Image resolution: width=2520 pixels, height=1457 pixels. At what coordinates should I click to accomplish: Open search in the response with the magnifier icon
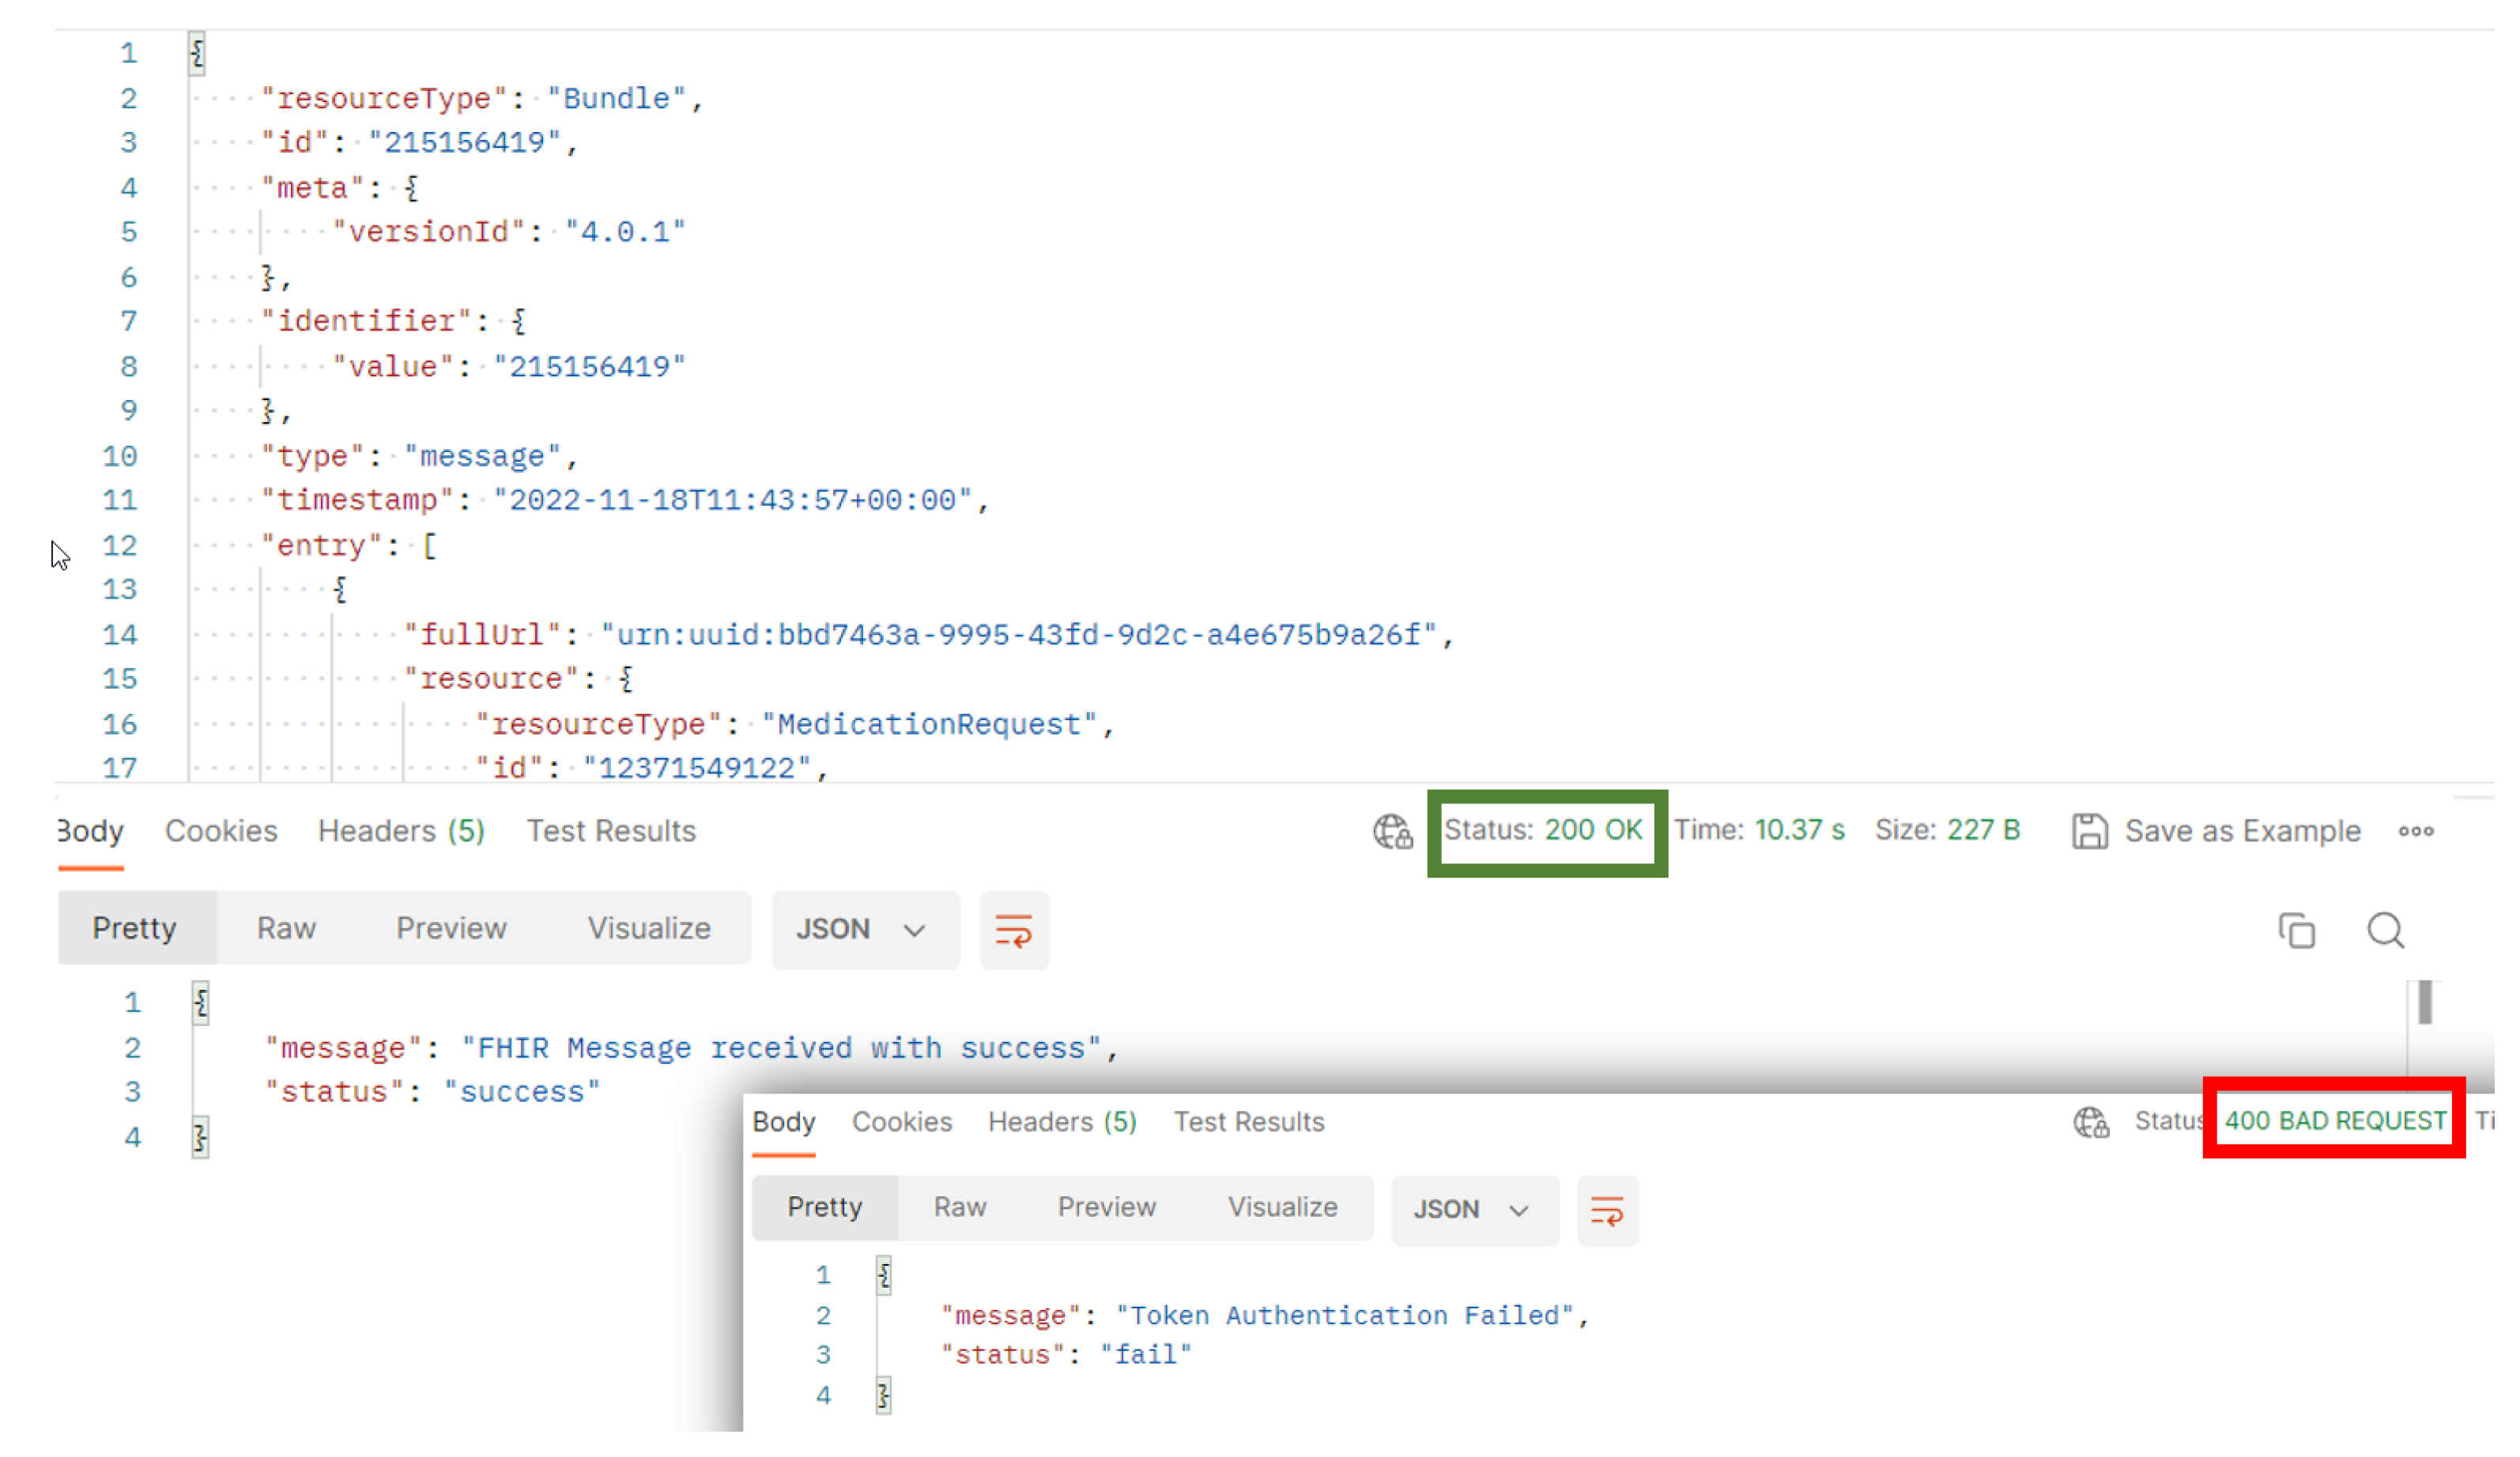(x=2385, y=930)
